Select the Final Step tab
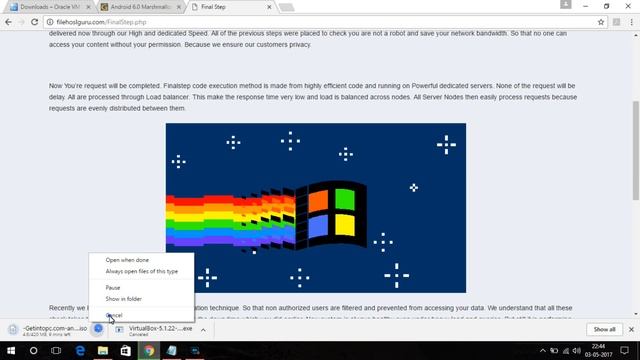 tap(231, 7)
